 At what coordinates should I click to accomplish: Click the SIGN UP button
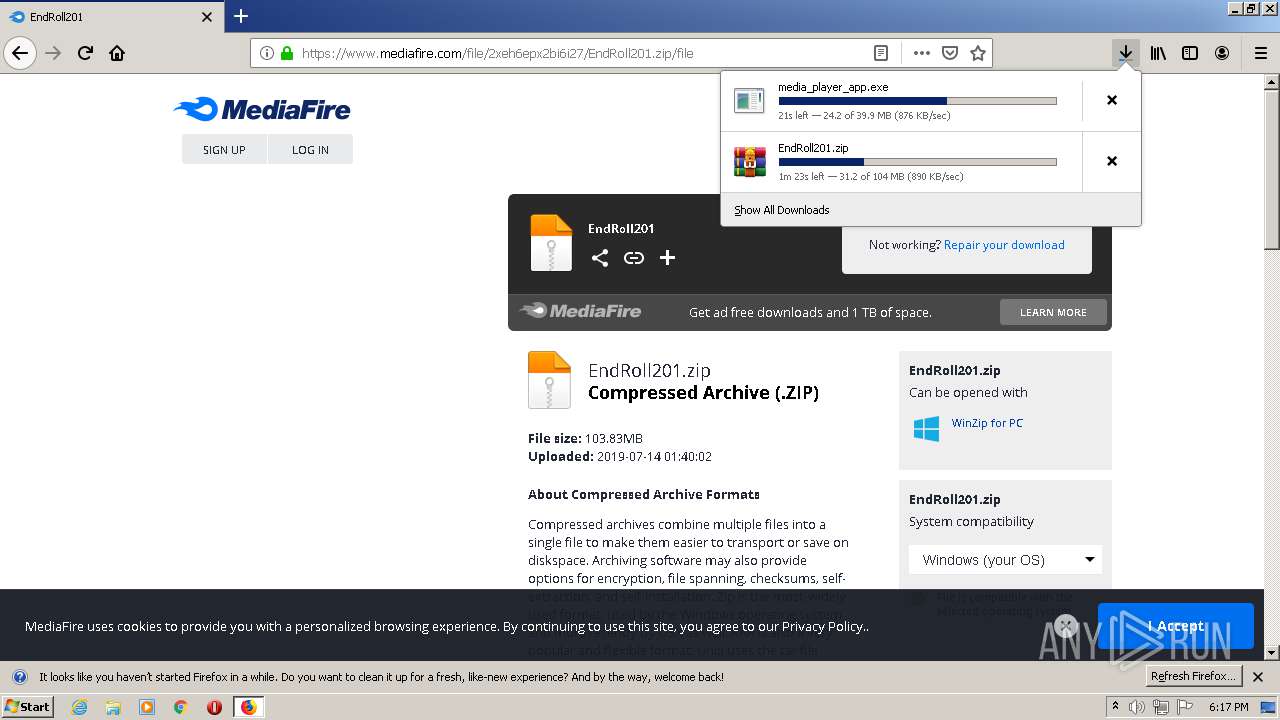coord(224,149)
